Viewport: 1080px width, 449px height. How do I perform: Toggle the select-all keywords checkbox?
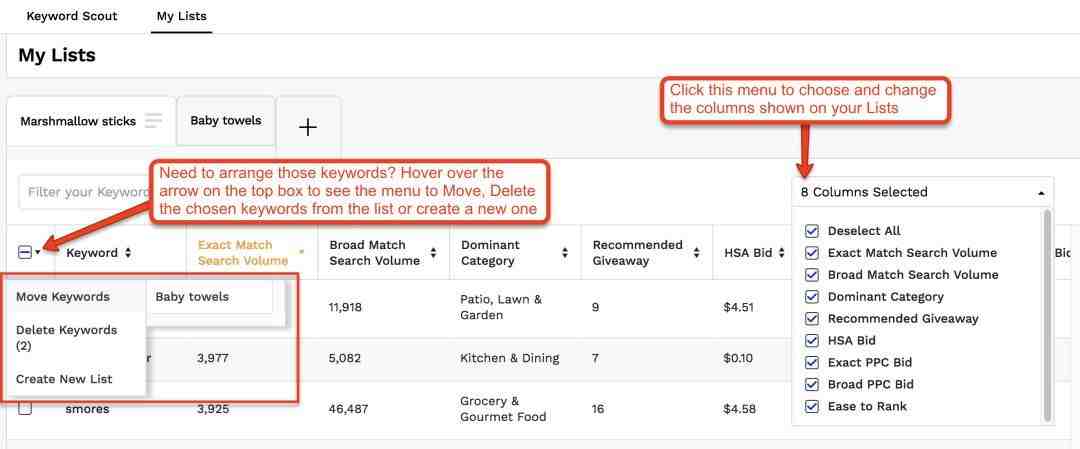25,253
